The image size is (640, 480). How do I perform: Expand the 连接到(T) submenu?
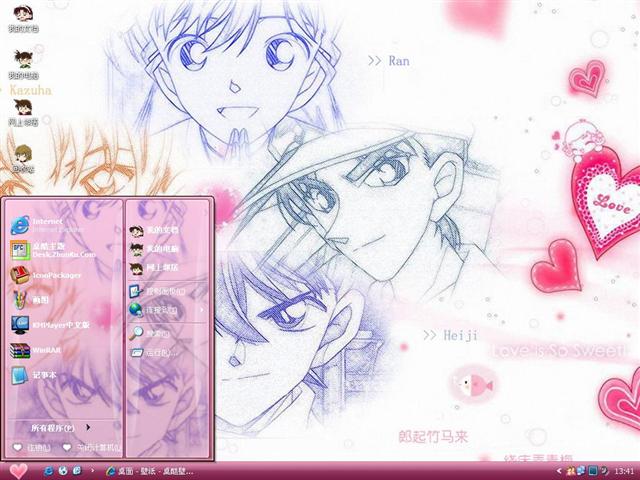[168, 310]
